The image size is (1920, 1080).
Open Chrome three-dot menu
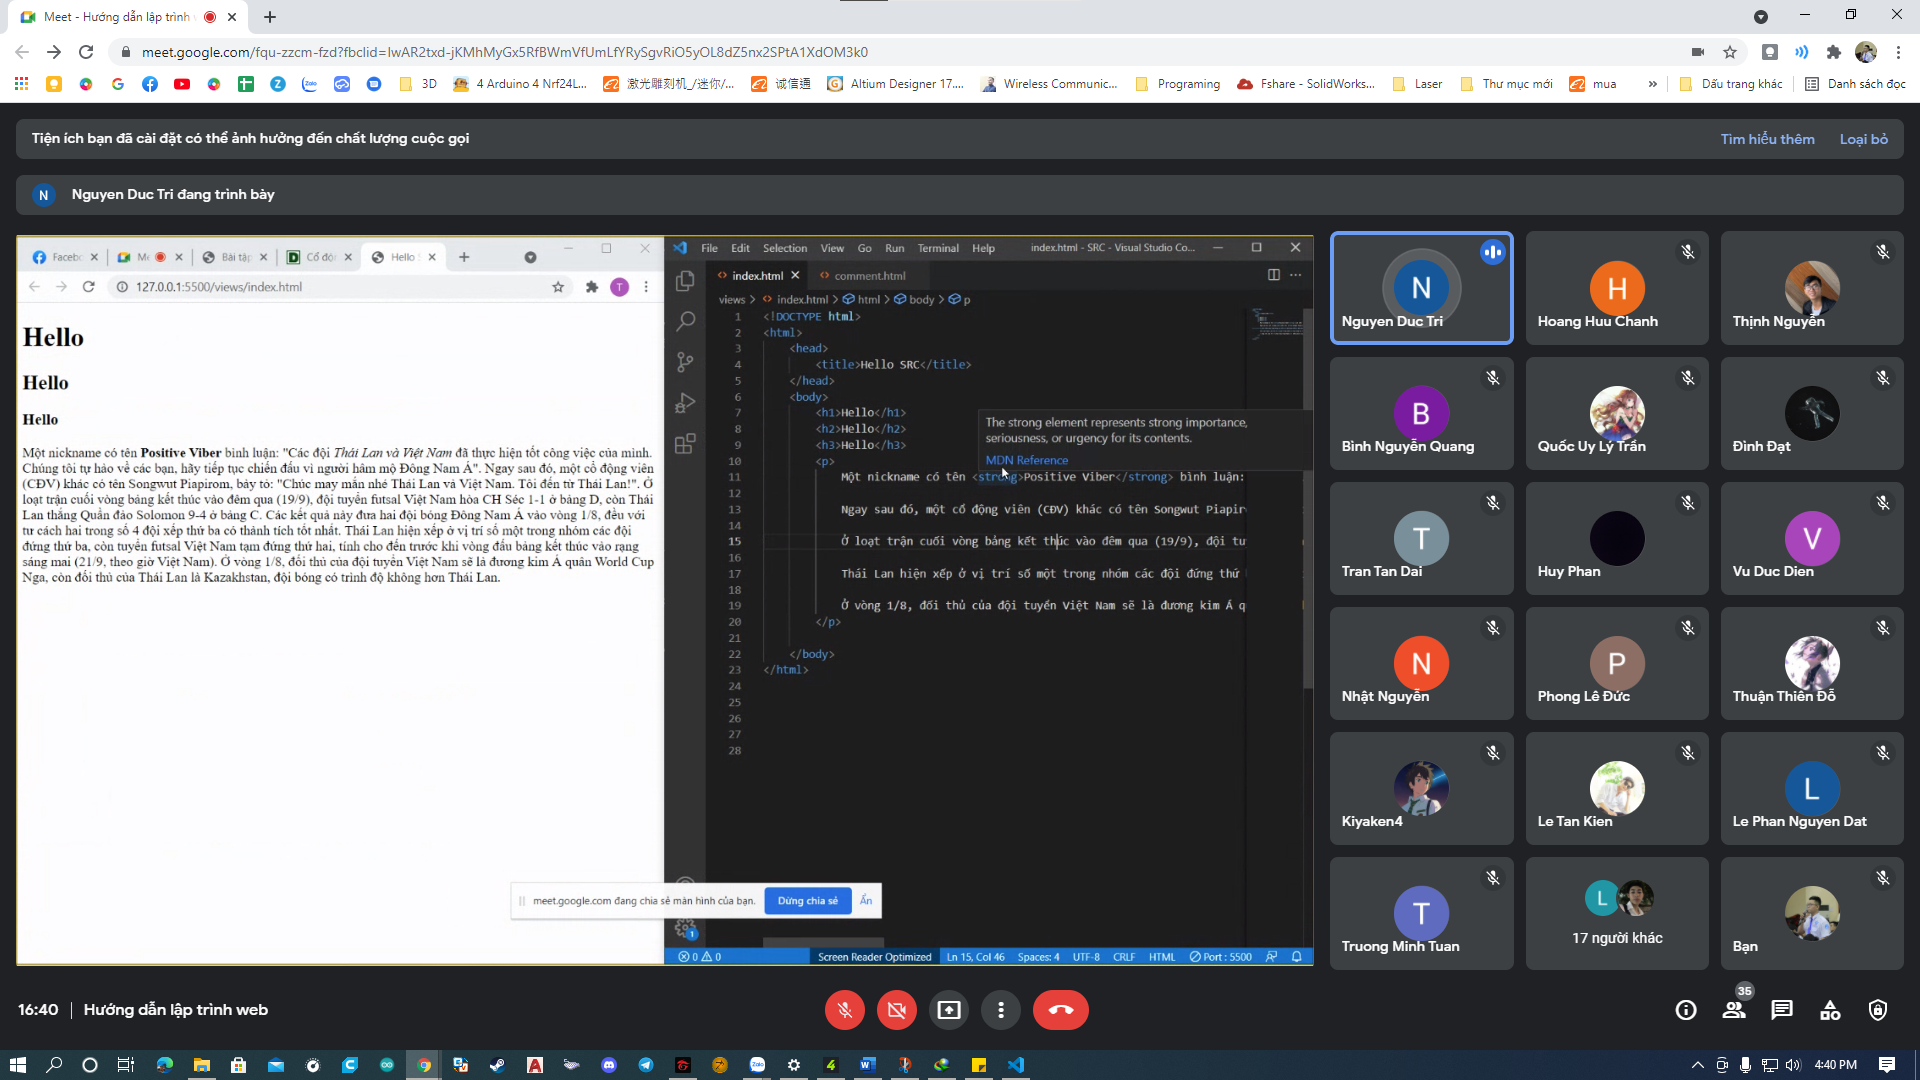click(x=1898, y=52)
